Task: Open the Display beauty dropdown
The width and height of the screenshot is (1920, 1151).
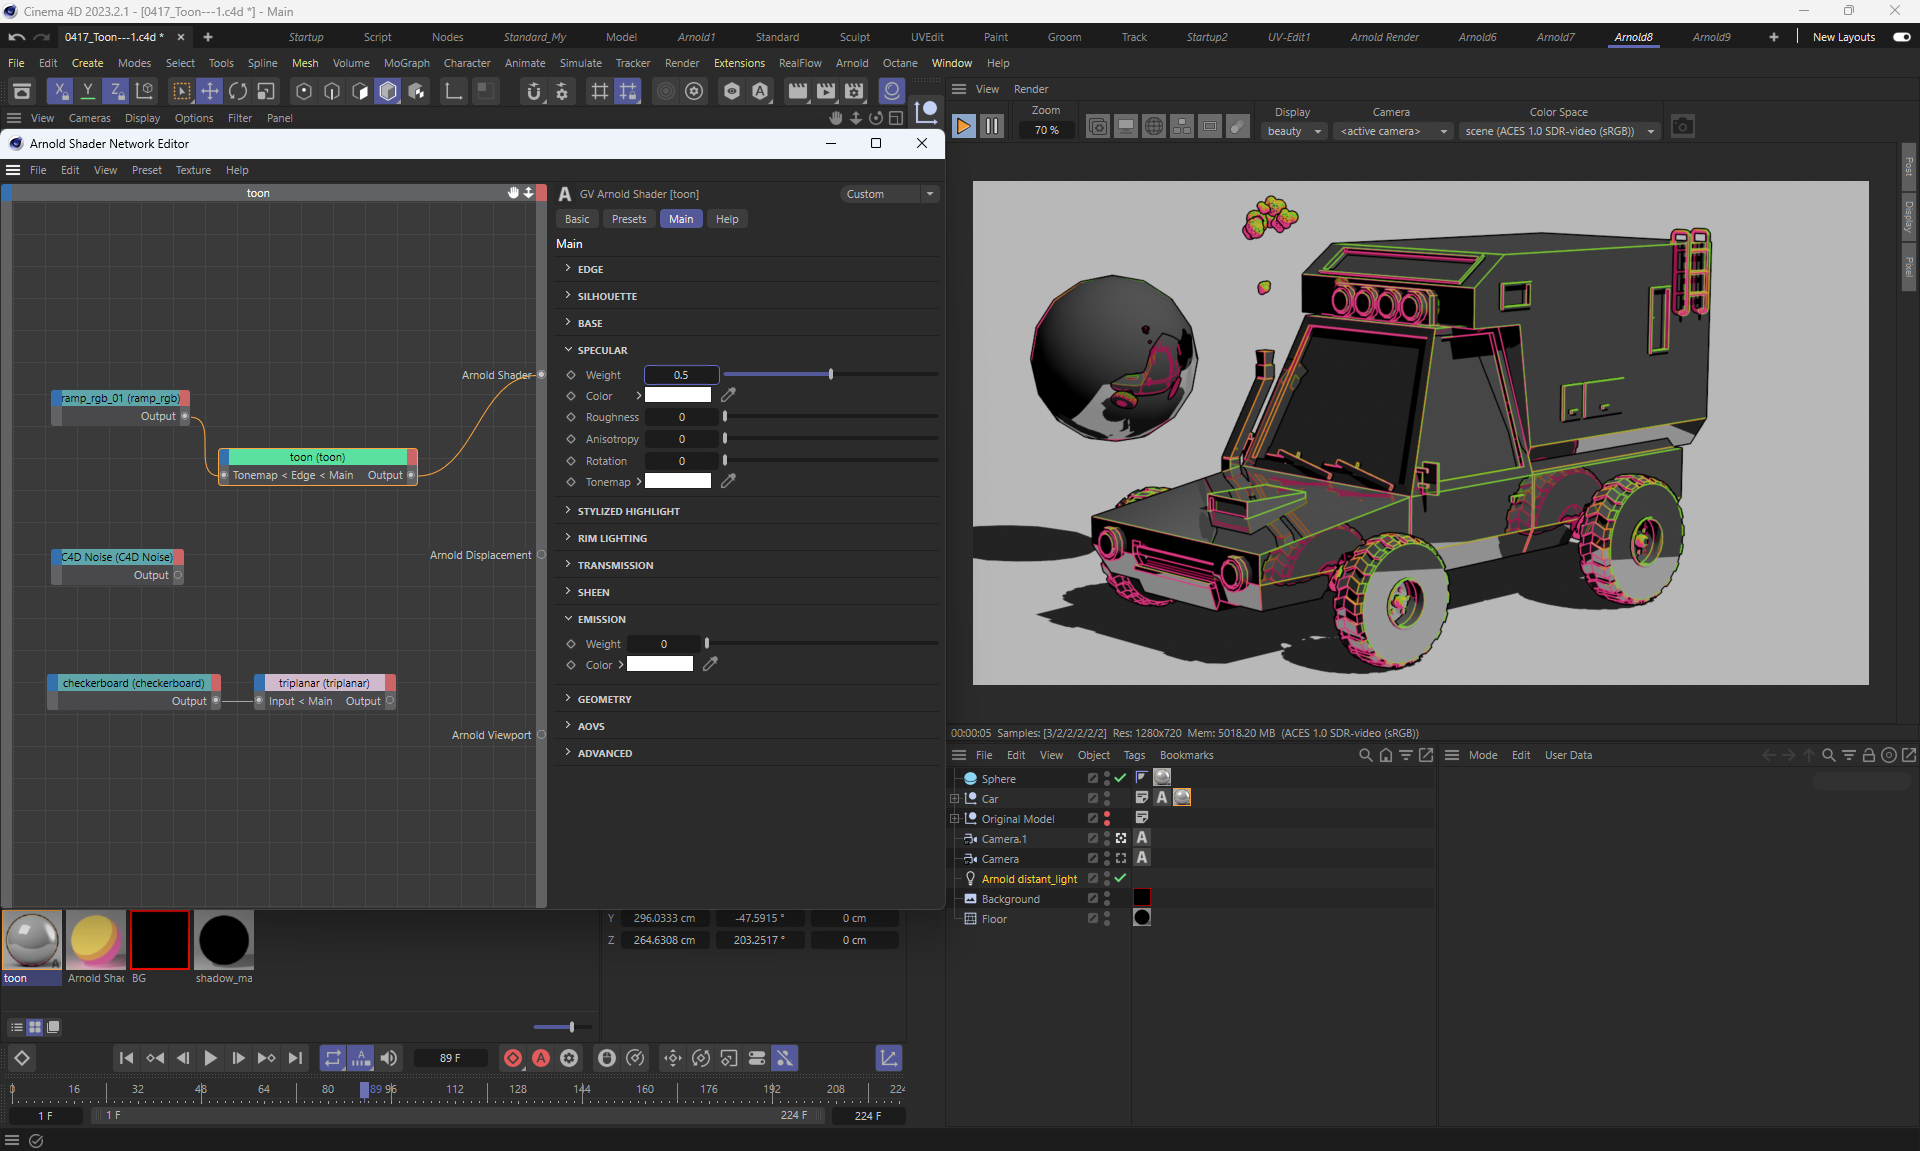Action: pos(1294,131)
